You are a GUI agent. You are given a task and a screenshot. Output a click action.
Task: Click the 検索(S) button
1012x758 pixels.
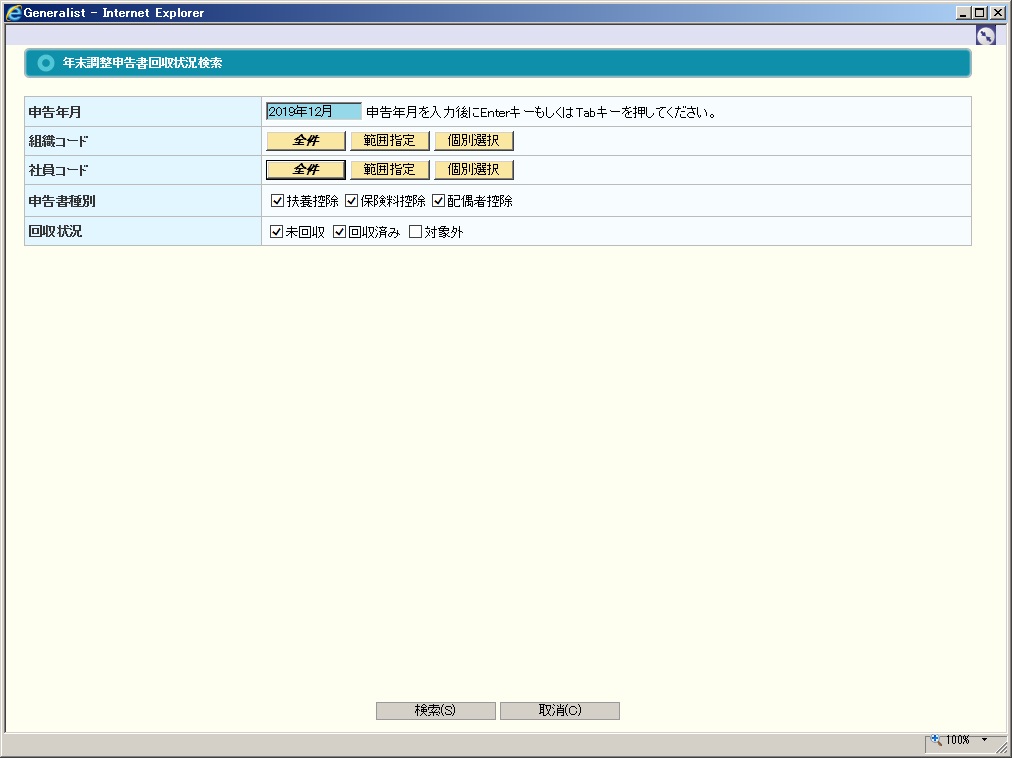tap(435, 711)
